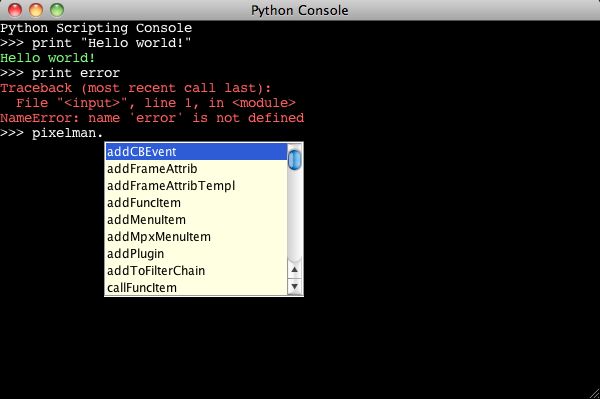Click the scrollbar up arrow
This screenshot has height=399, width=600.
pos(294,270)
